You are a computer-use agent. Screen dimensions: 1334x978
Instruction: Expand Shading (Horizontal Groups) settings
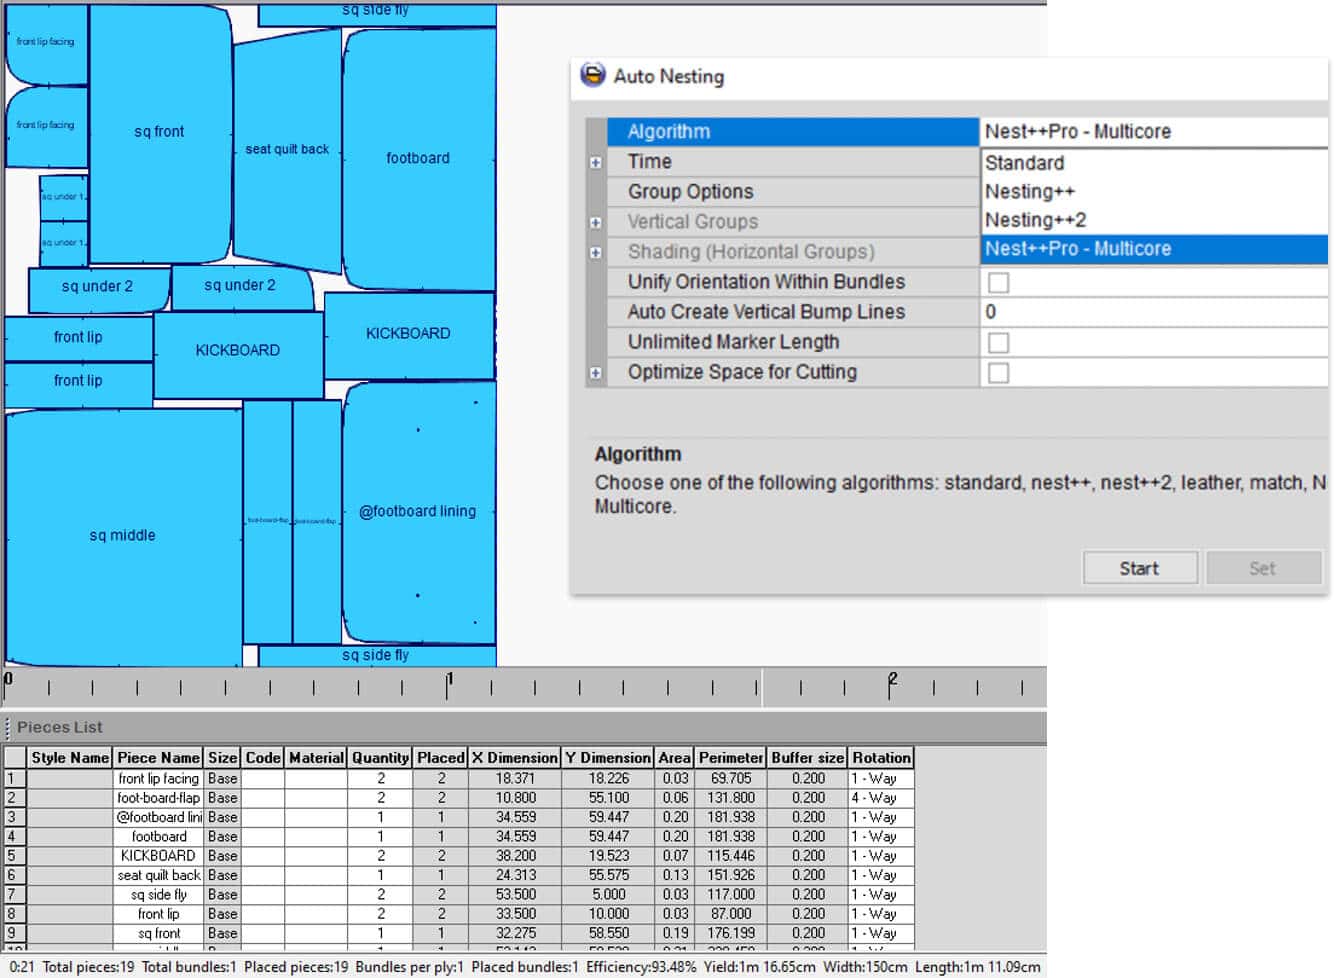coord(595,251)
